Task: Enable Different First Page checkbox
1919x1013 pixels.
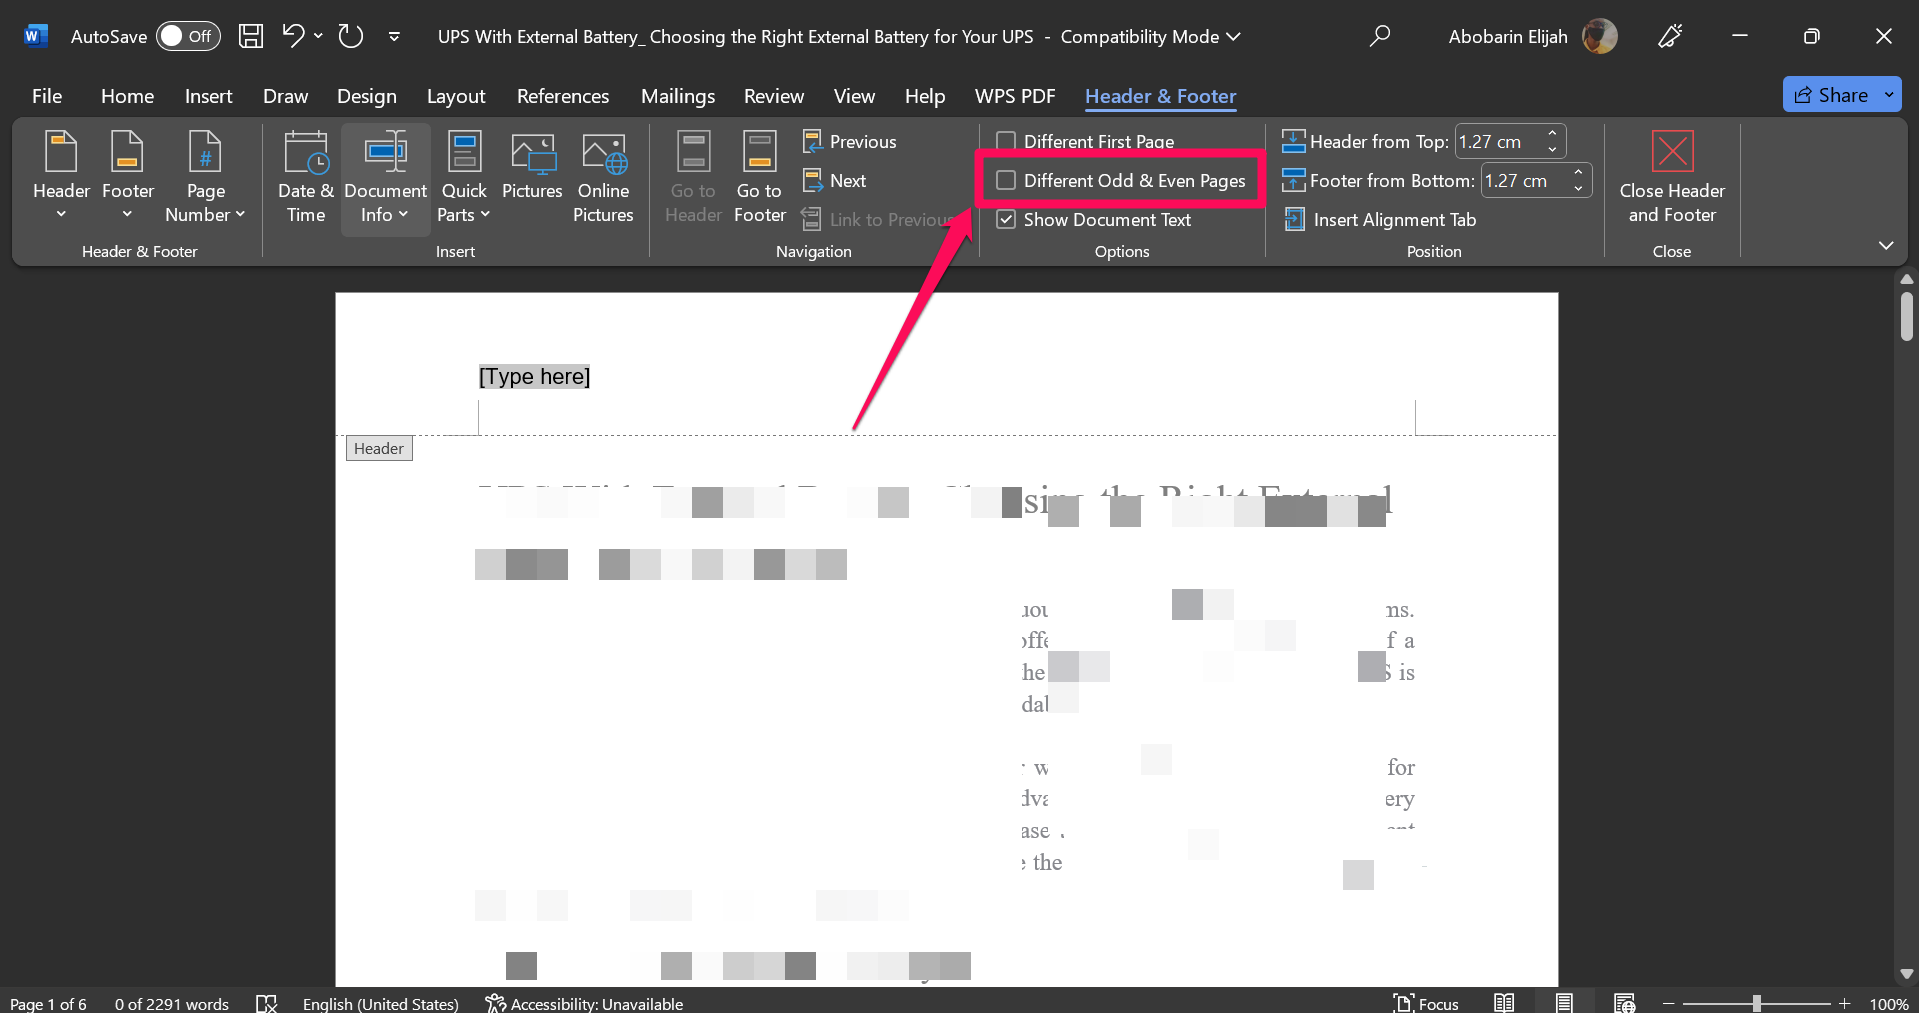Action: point(1006,141)
